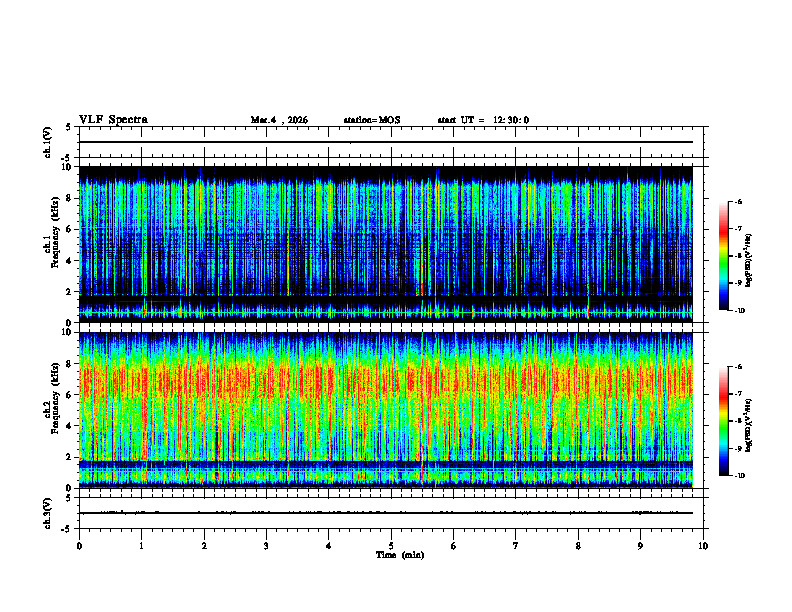Viewport: 792px width, 612px height.
Task: Click the ch.1 spectrogram panel
Action: click(x=386, y=244)
